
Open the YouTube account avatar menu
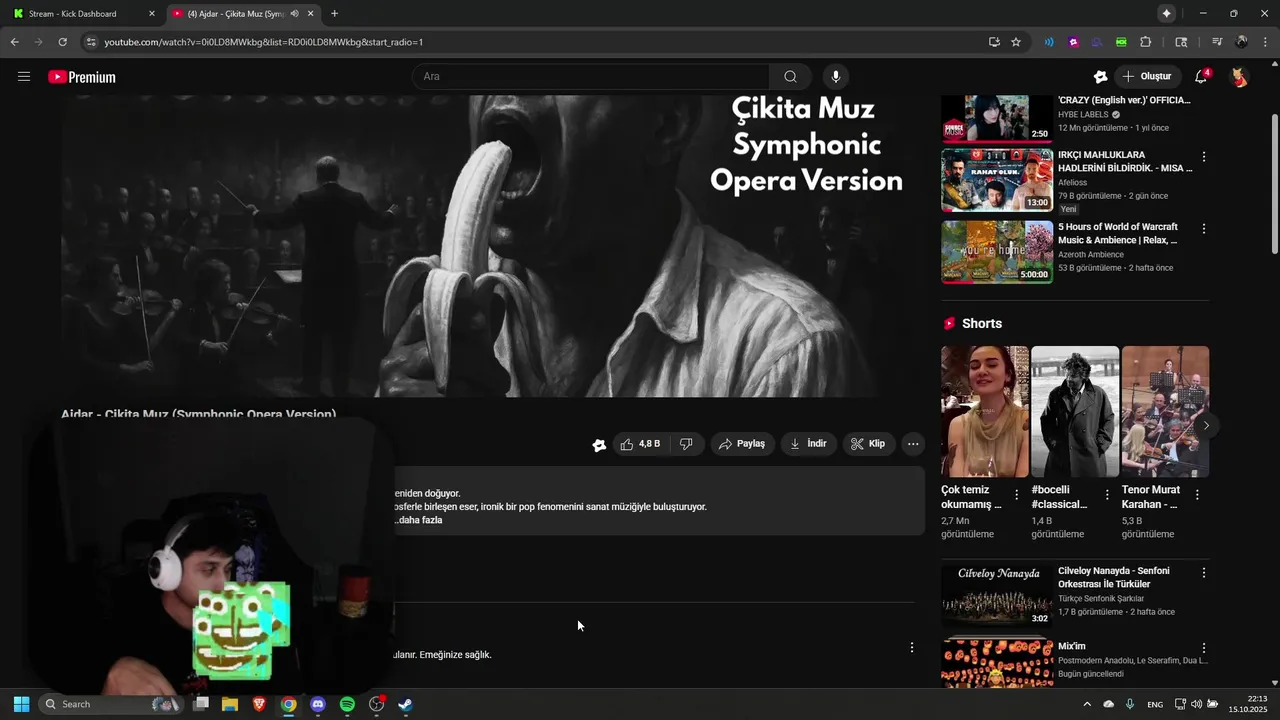pyautogui.click(x=1239, y=77)
